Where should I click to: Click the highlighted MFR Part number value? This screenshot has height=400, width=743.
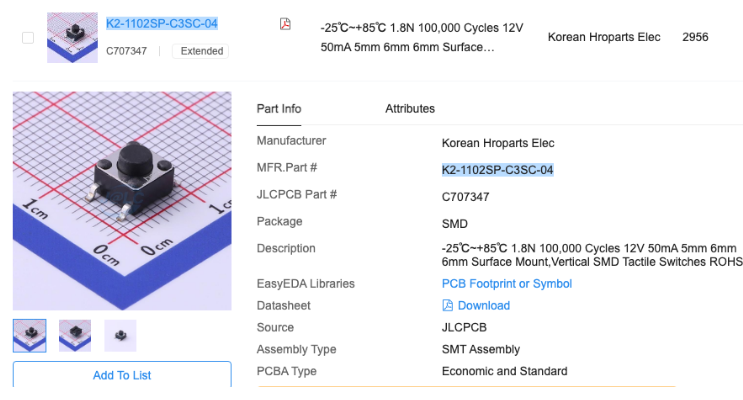click(x=498, y=170)
